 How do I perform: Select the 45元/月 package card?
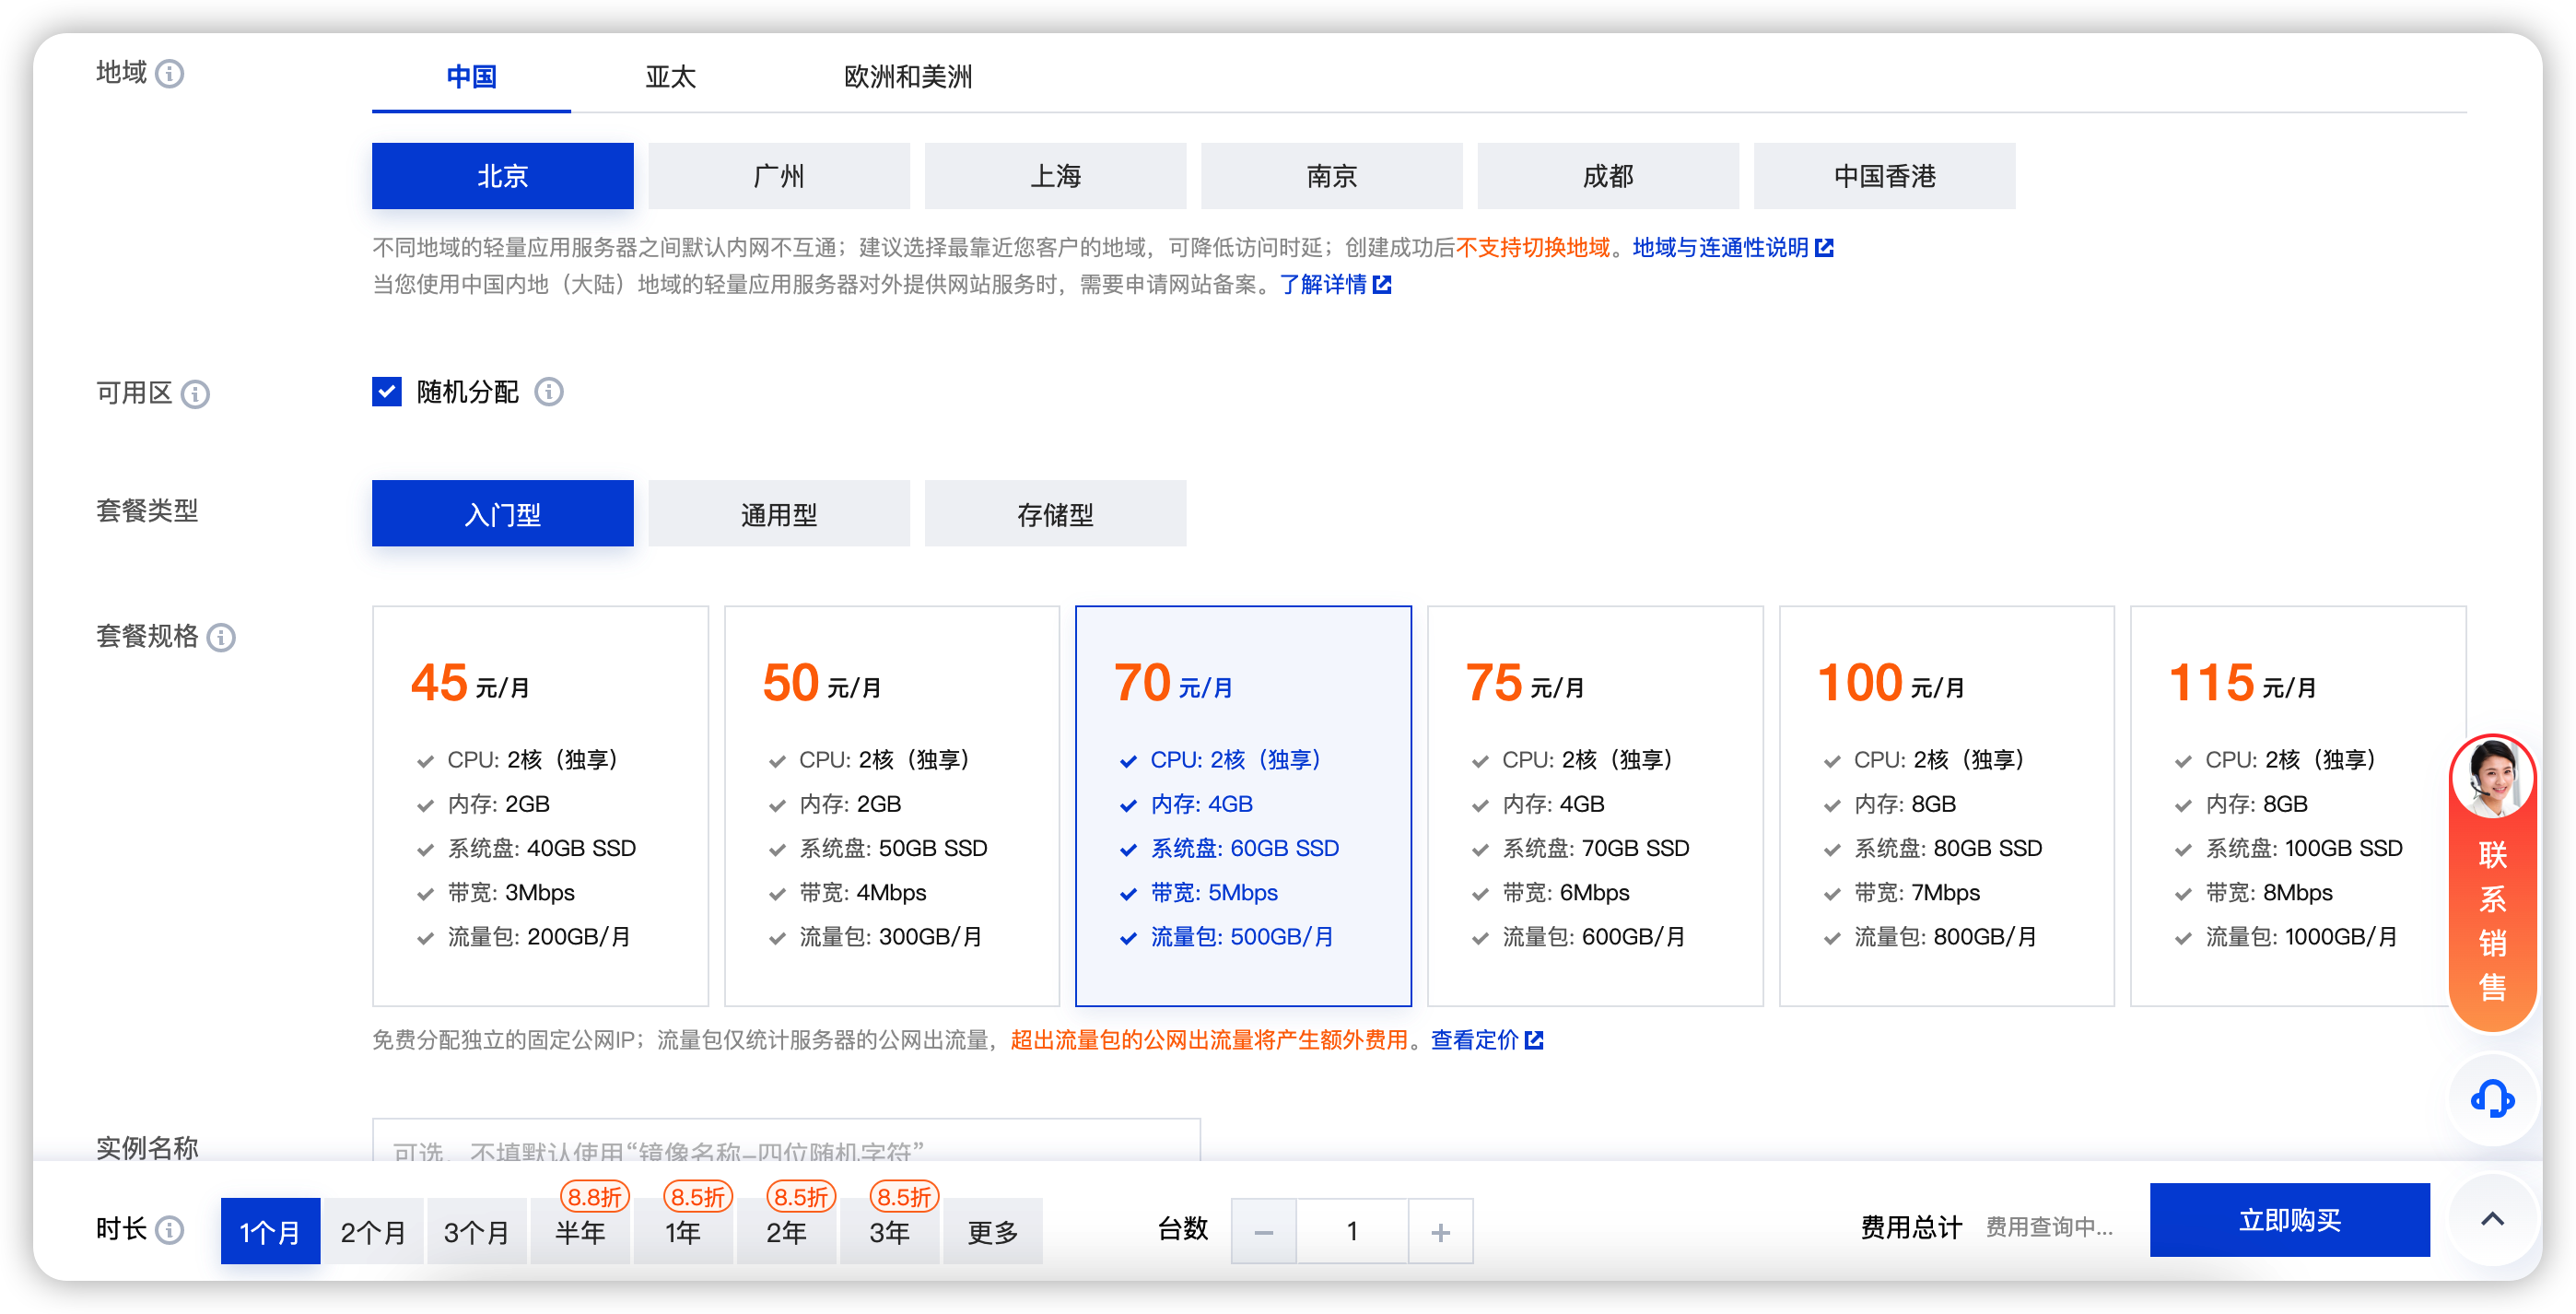tap(540, 805)
